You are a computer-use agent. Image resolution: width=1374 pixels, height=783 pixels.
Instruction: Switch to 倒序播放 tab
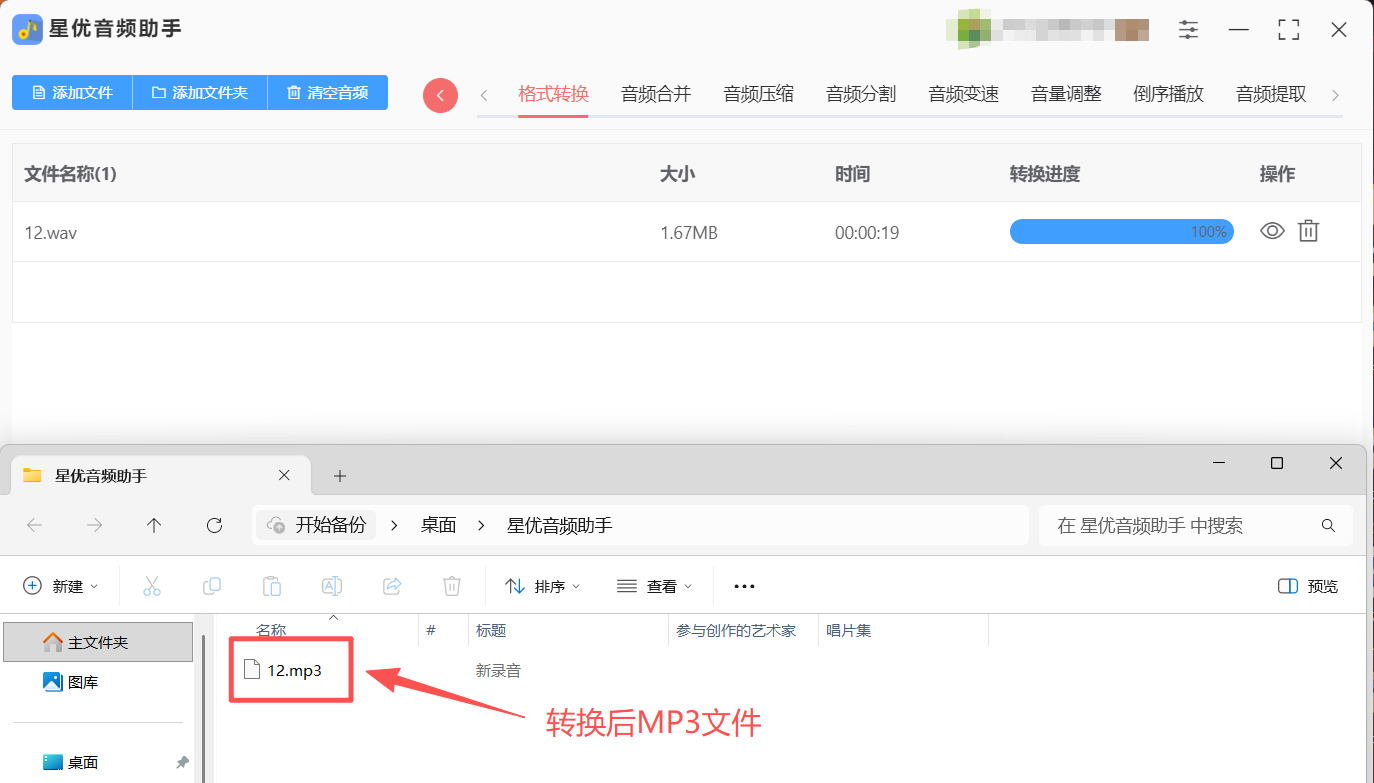[1168, 95]
